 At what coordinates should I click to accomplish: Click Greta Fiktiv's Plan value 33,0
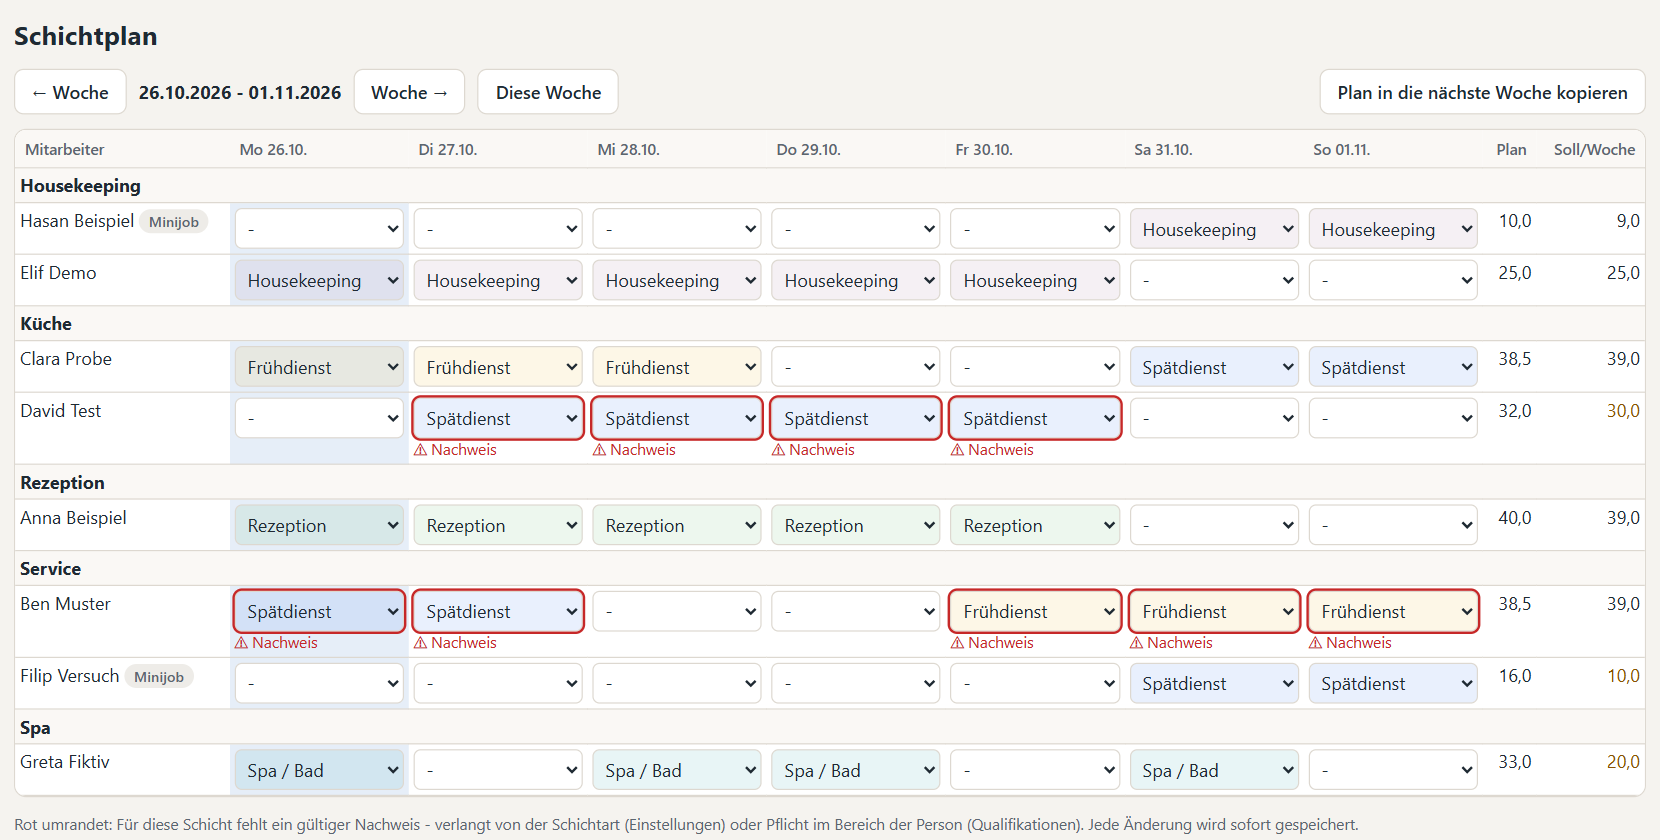pyautogui.click(x=1515, y=762)
